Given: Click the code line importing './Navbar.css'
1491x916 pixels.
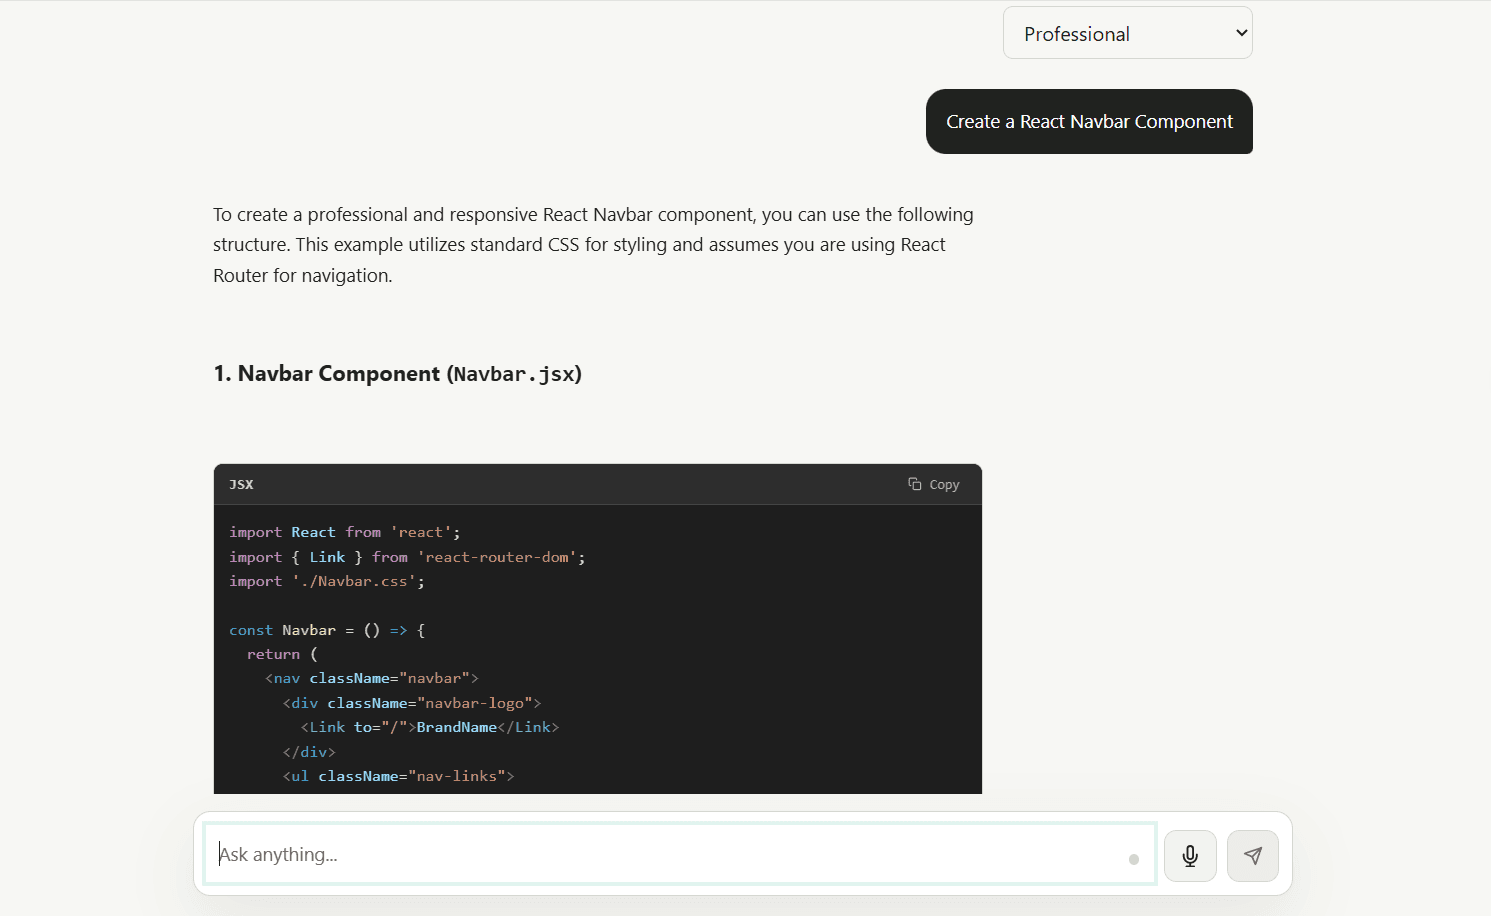Looking at the screenshot, I should 327,581.
